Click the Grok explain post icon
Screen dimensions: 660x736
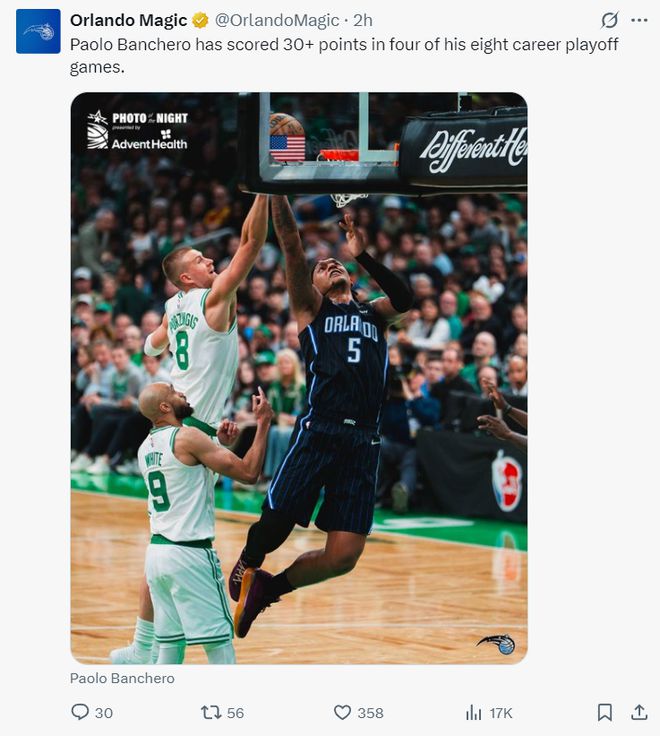pos(609,20)
